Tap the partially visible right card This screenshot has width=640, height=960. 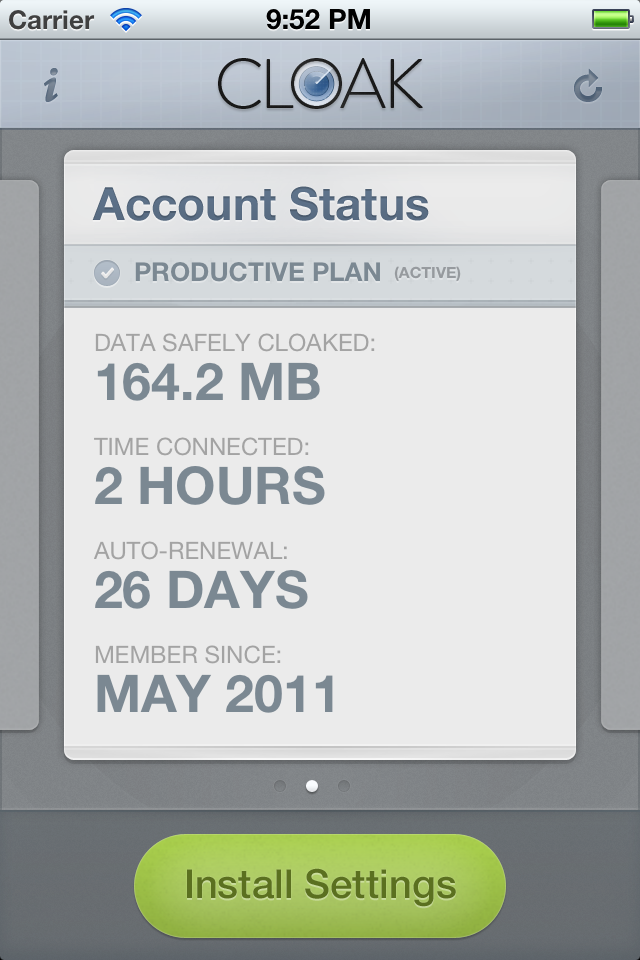[x=620, y=455]
